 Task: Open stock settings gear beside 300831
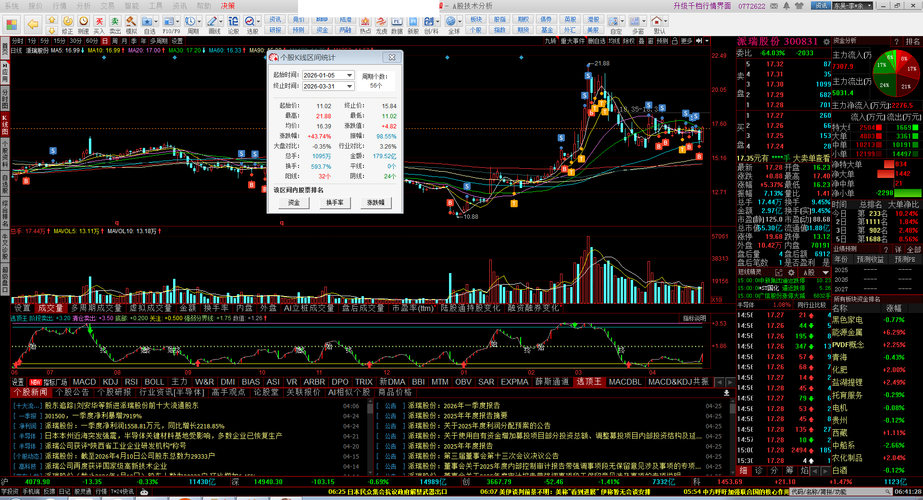coord(826,42)
